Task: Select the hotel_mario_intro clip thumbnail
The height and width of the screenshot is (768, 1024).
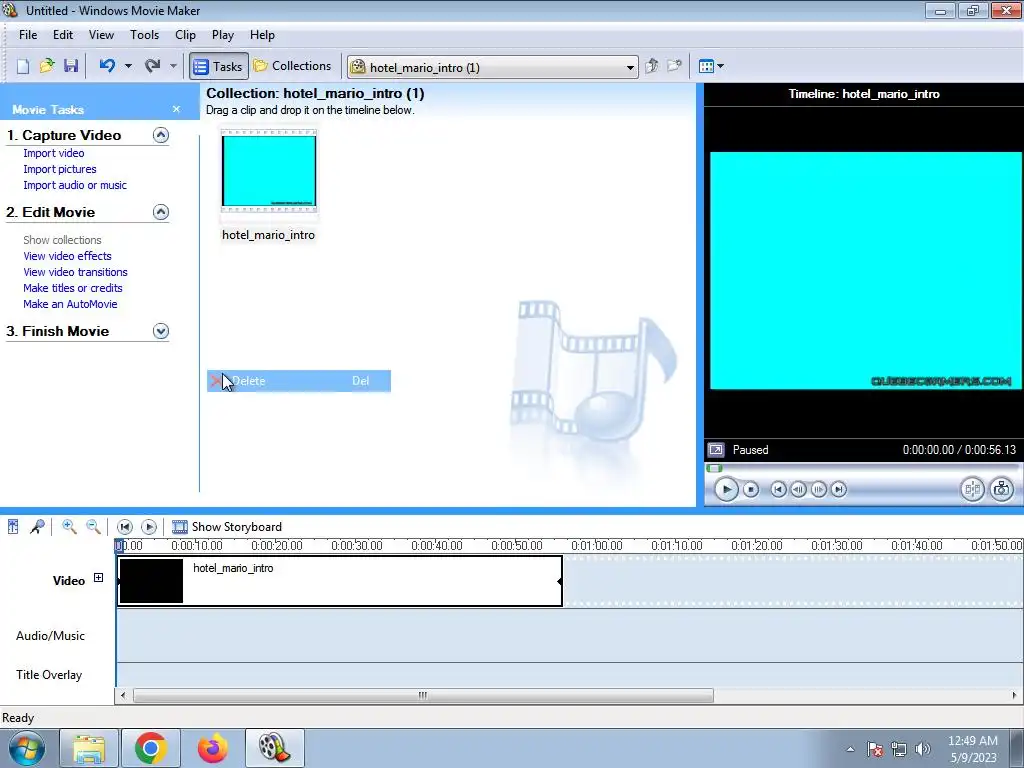Action: point(268,171)
